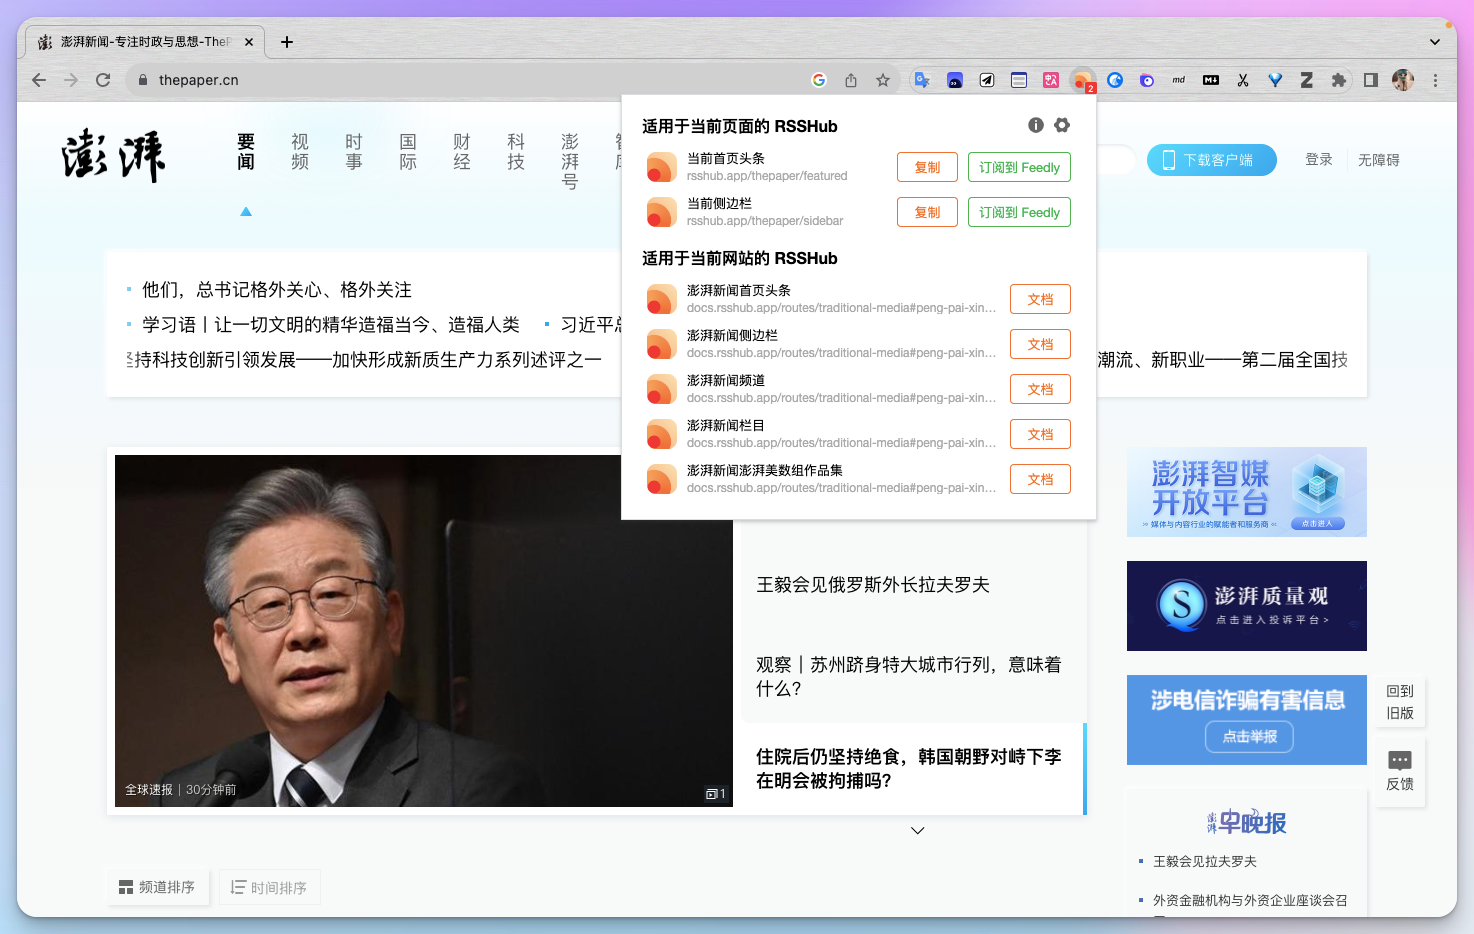Click the featured news photo thumbnail

[x=424, y=631]
